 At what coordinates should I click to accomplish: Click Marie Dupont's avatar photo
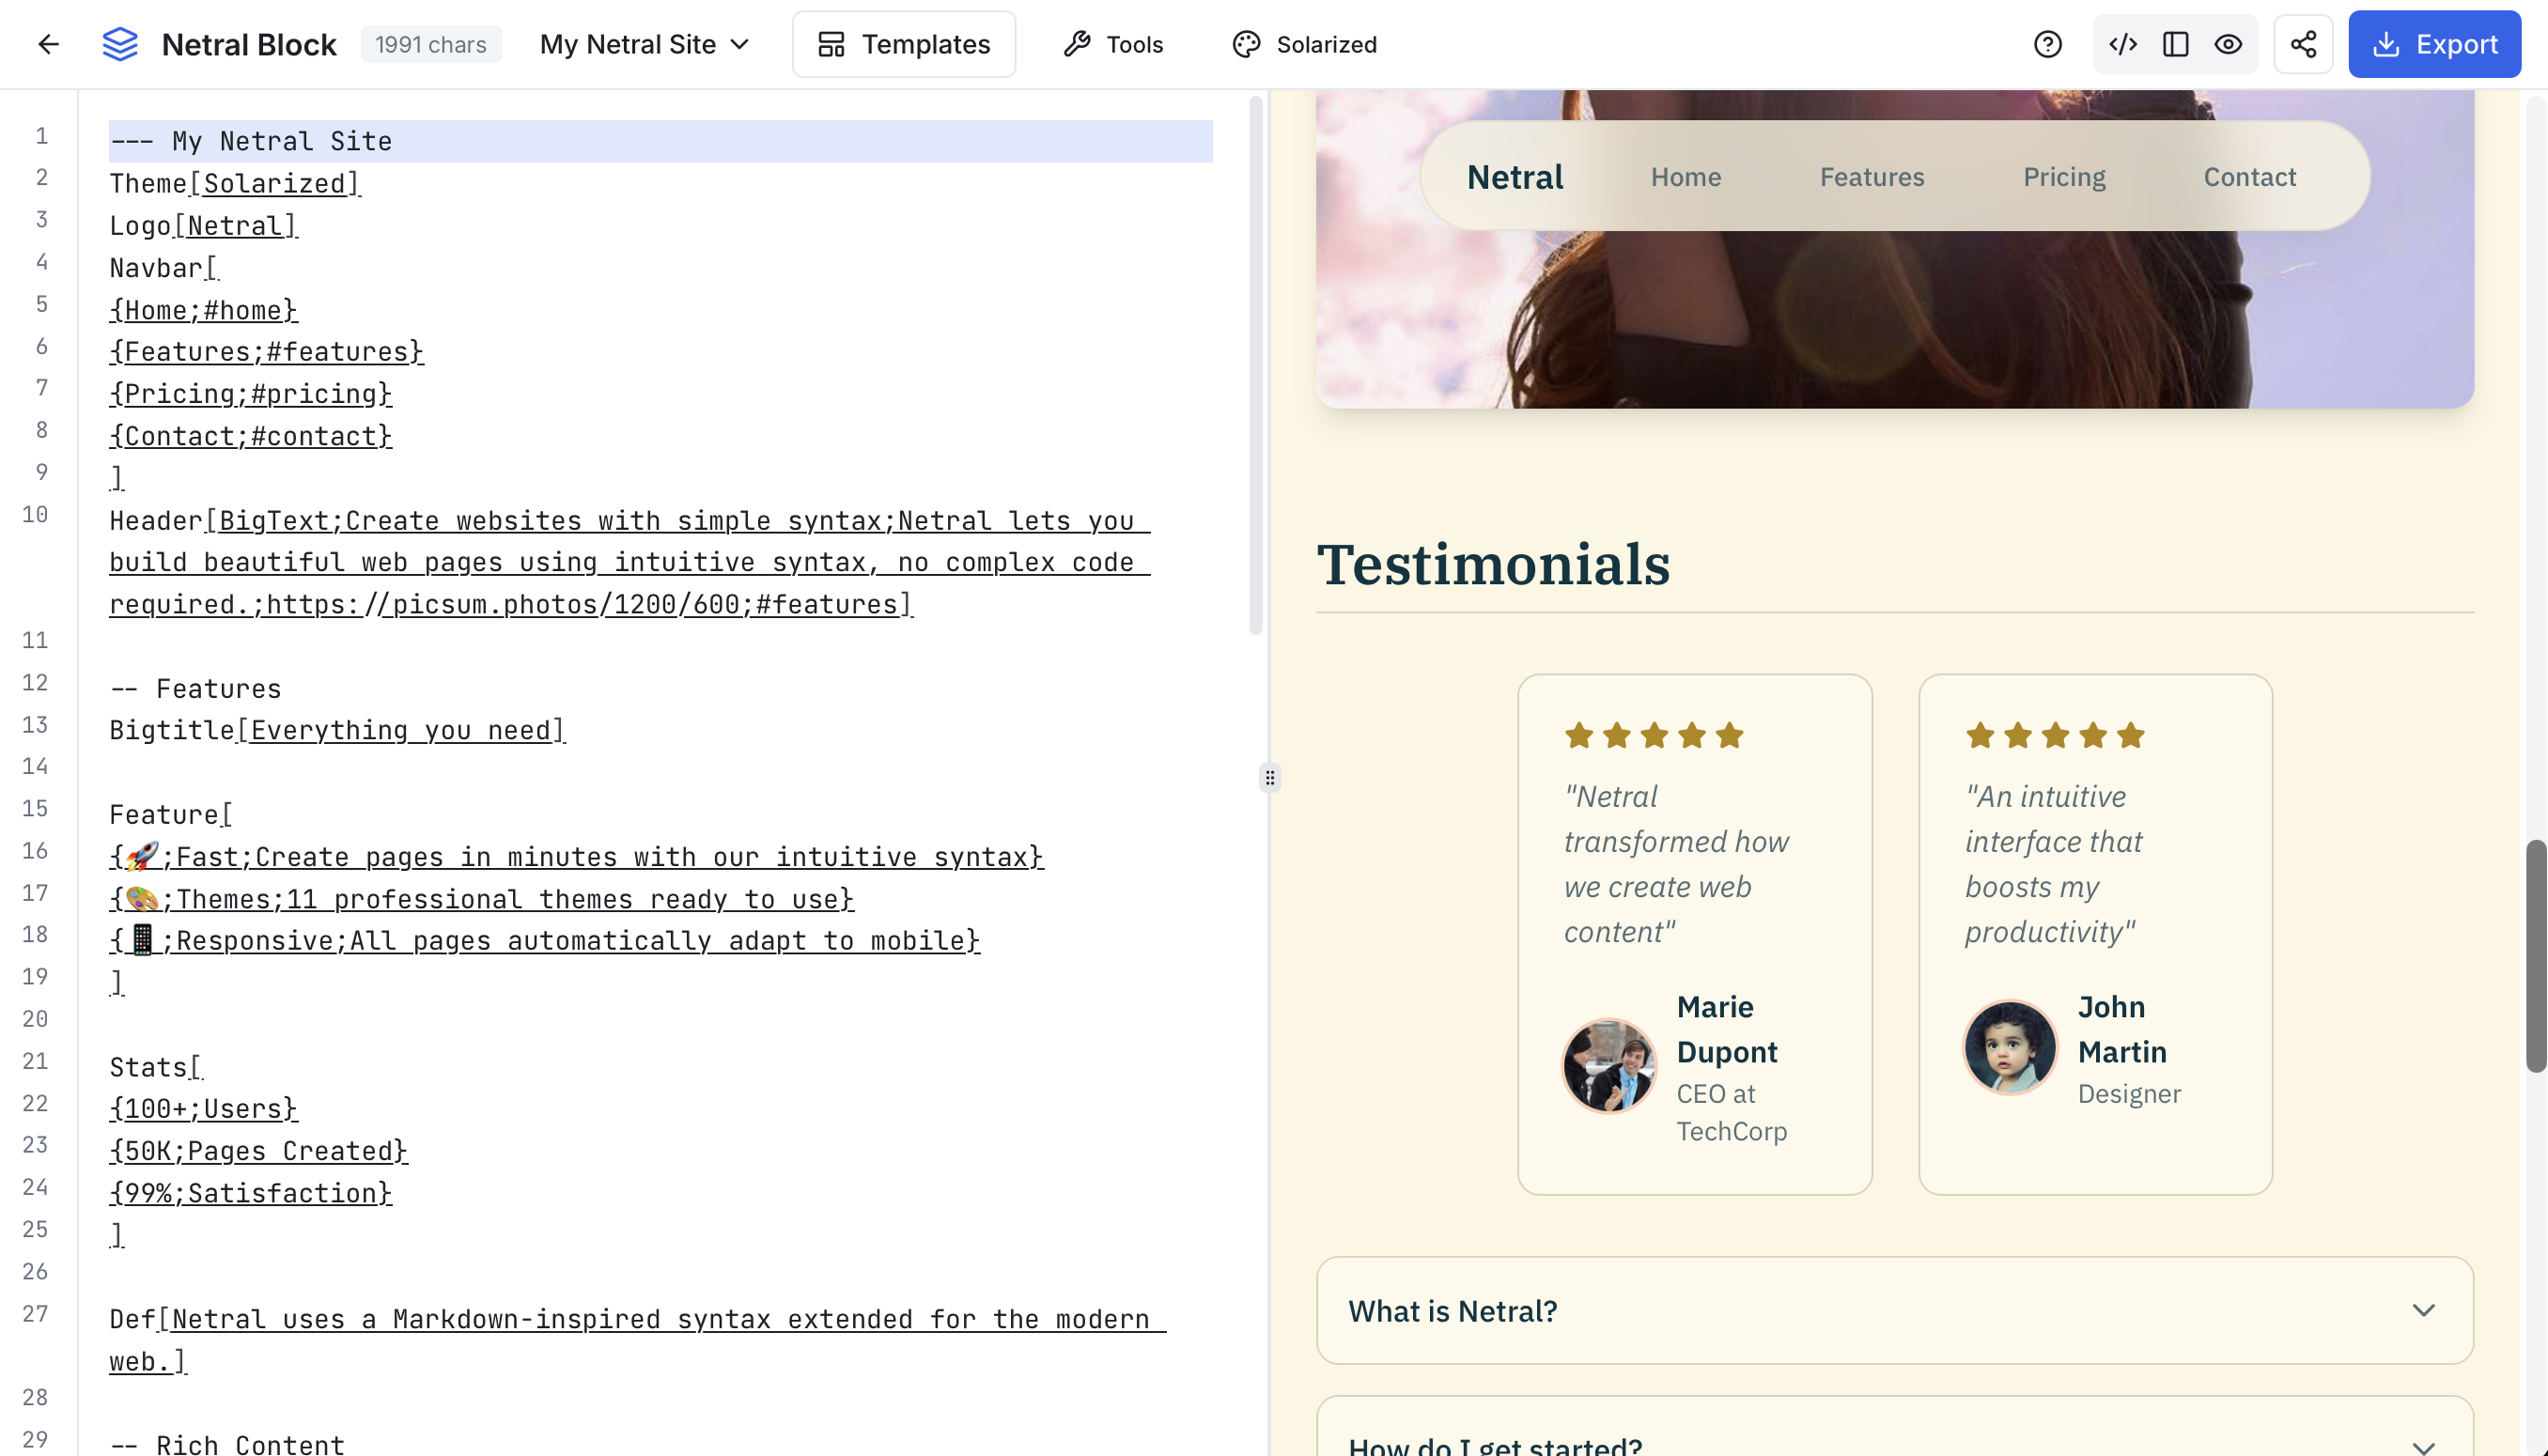point(1608,1066)
